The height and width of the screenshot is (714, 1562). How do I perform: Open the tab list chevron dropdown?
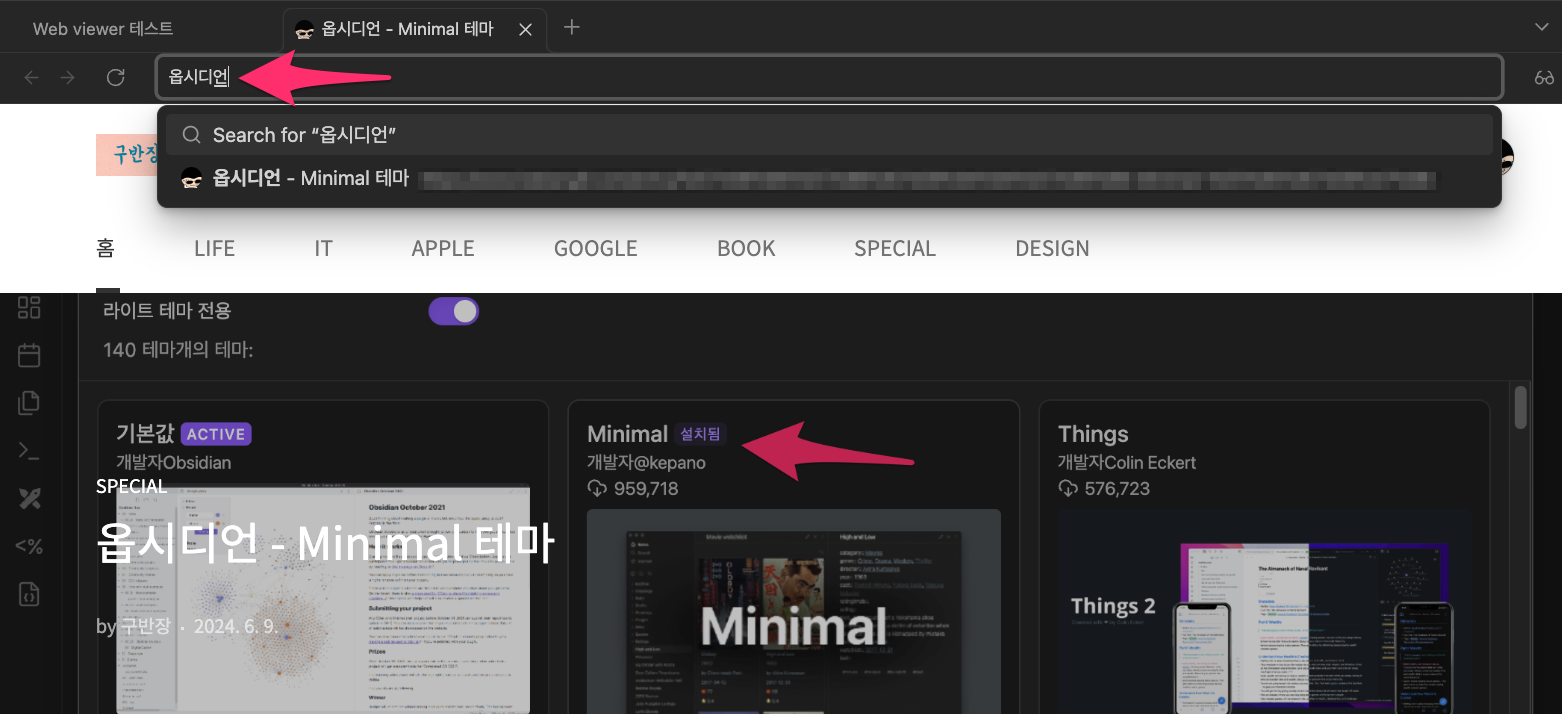tap(1541, 27)
